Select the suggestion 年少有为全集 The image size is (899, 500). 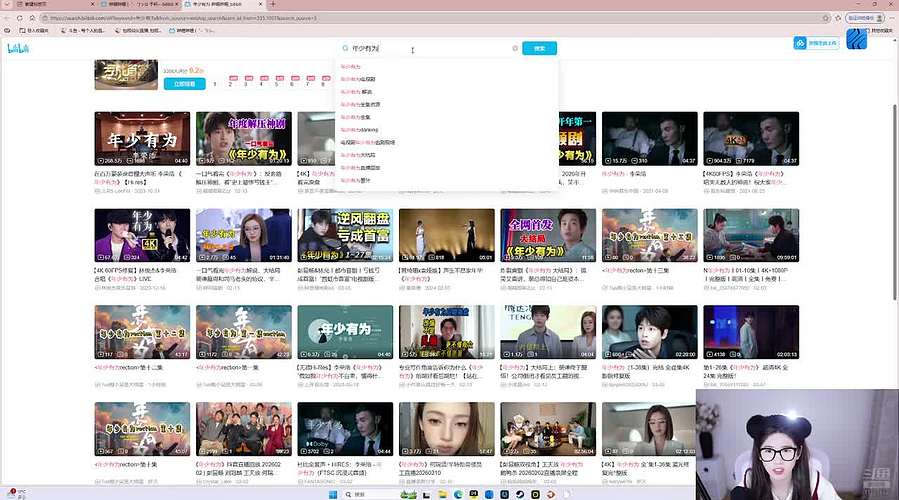tap(355, 117)
